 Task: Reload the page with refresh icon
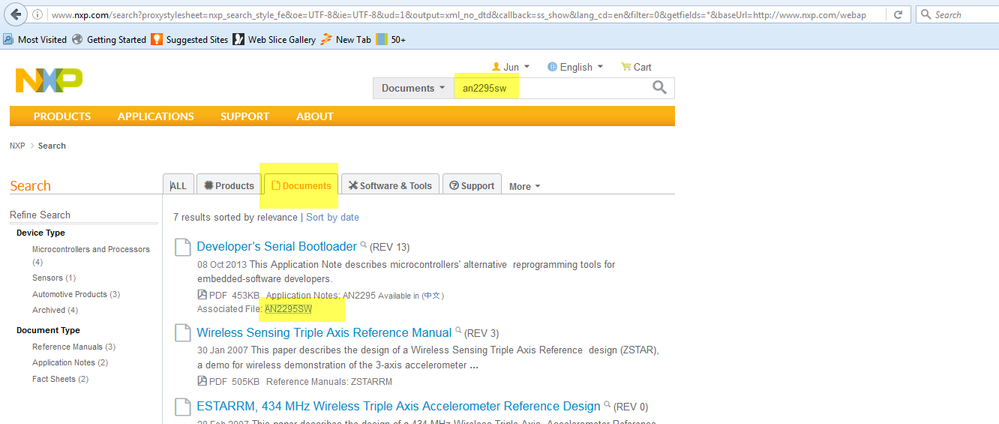(x=898, y=15)
